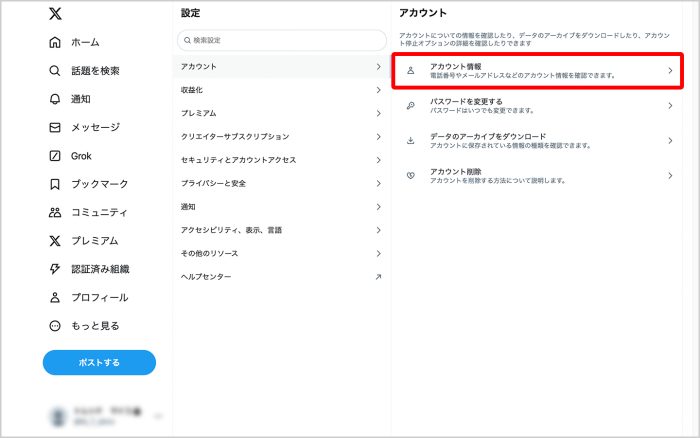The height and width of the screenshot is (438, 700).
Task: Open 通知 bell icon in sidebar
Action: (x=55, y=99)
